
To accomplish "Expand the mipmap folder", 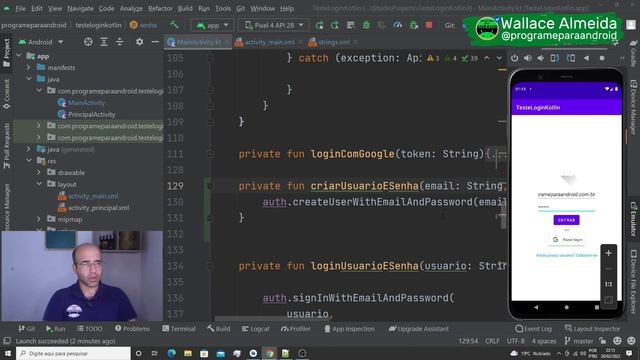I will pos(39,219).
